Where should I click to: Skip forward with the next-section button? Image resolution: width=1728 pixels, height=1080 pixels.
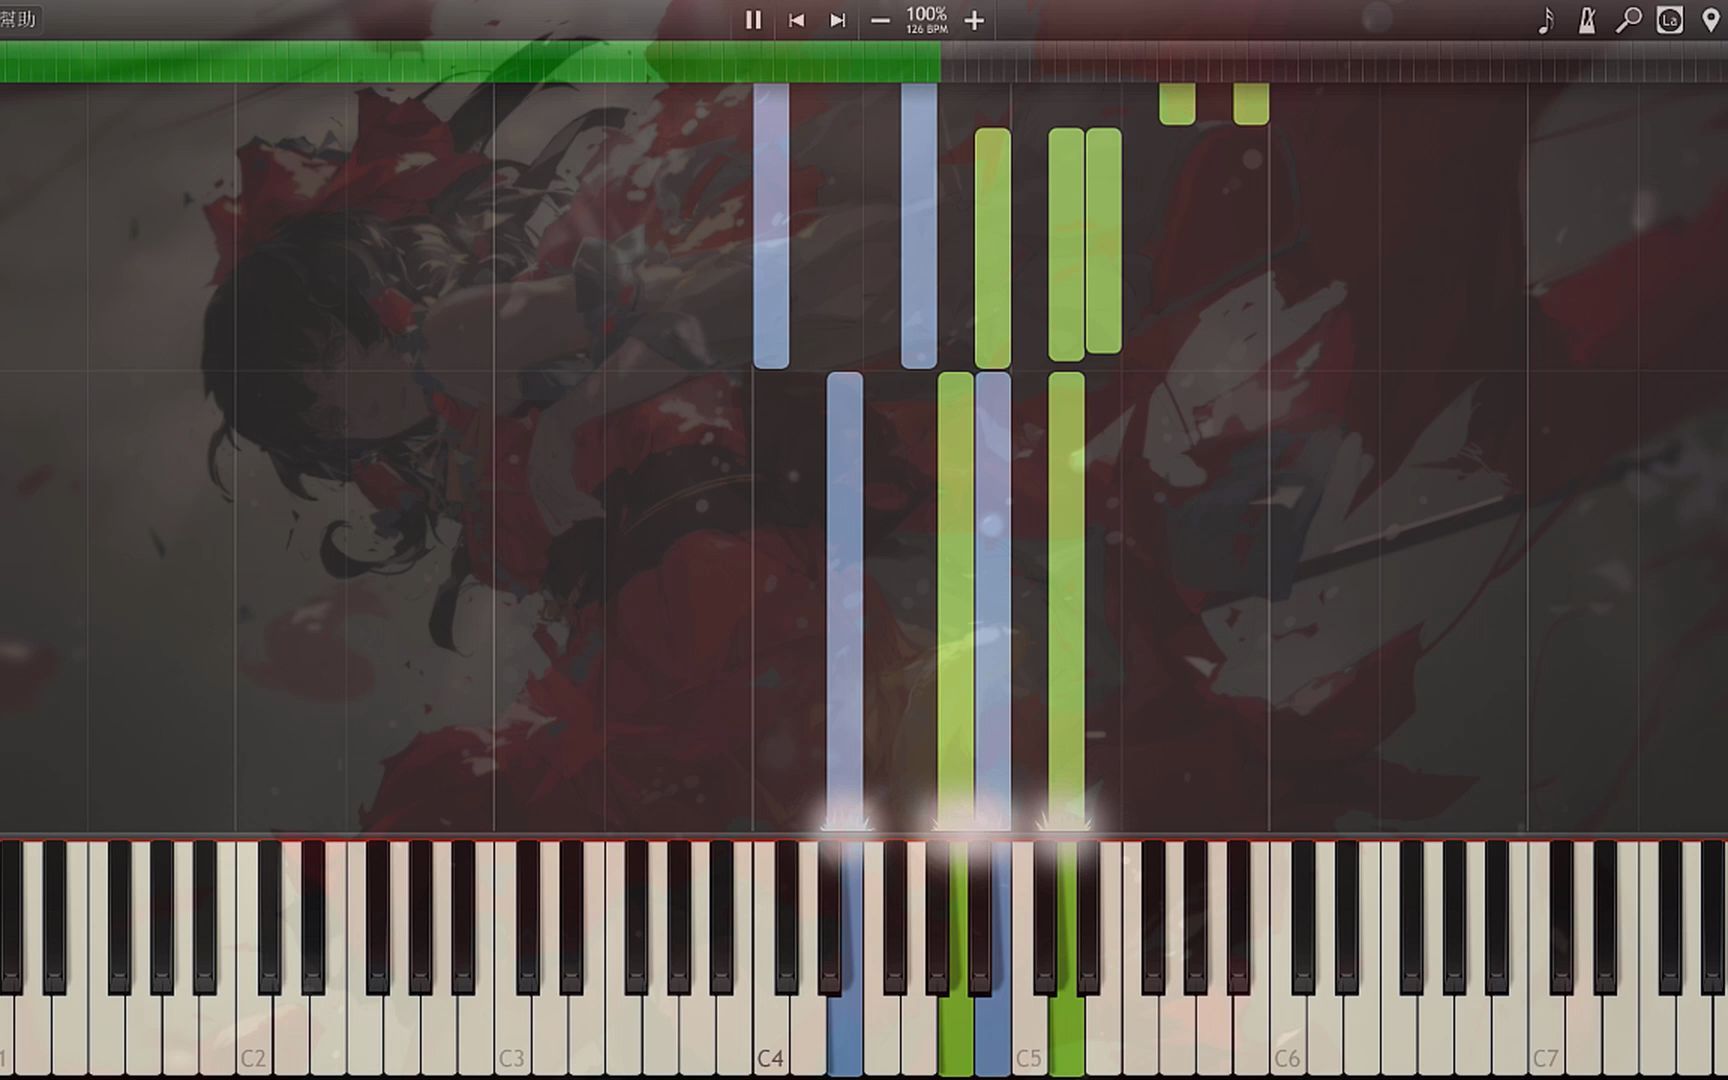click(x=838, y=20)
